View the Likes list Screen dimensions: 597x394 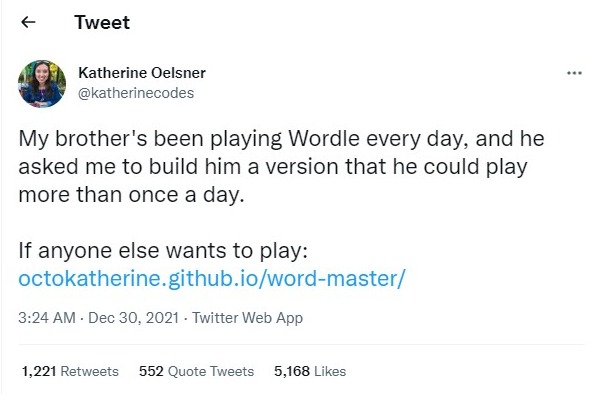330,371
